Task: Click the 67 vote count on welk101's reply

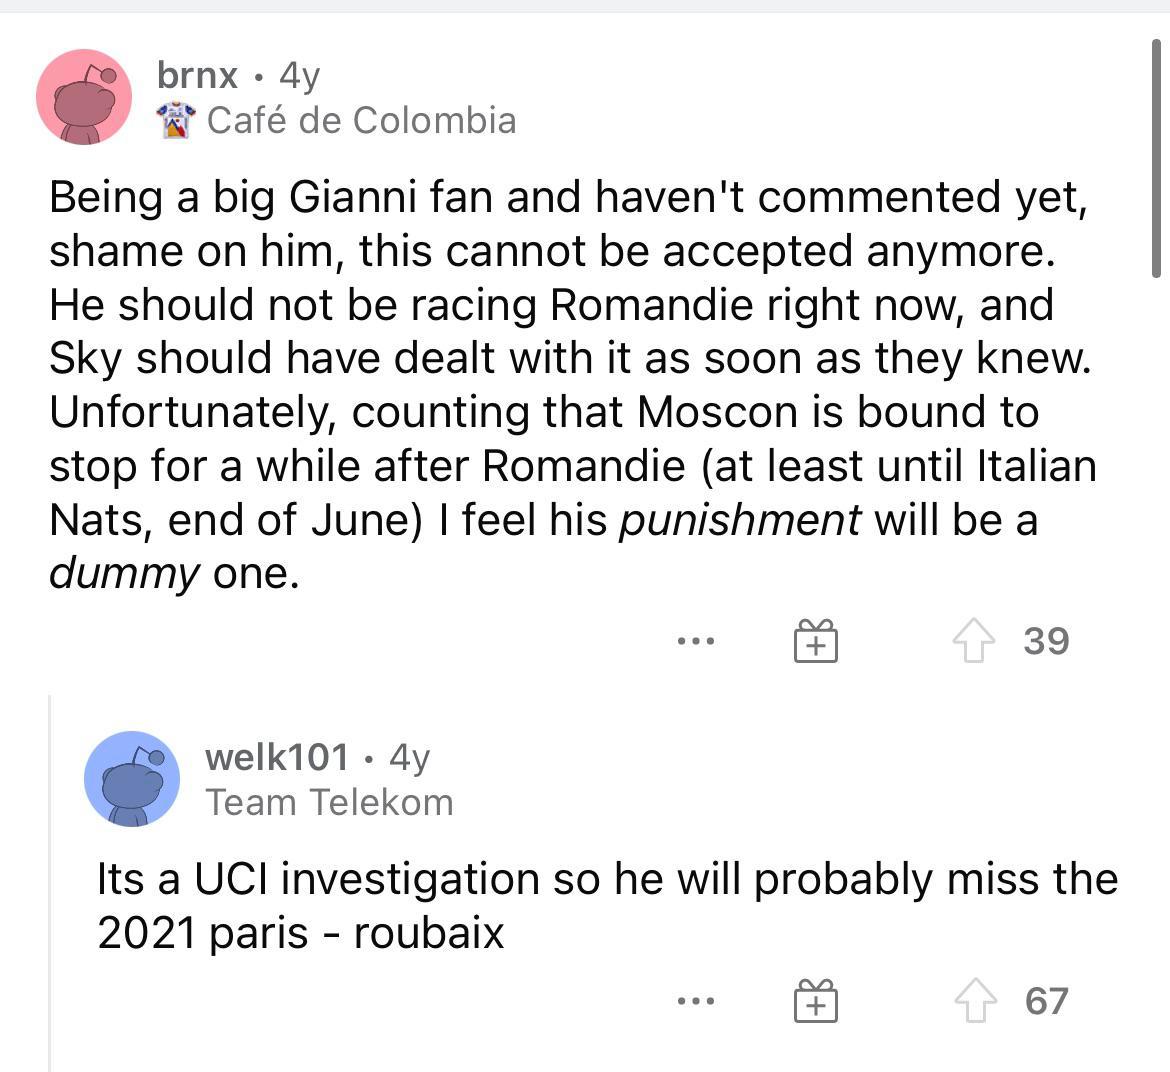Action: pyautogui.click(x=1047, y=1001)
